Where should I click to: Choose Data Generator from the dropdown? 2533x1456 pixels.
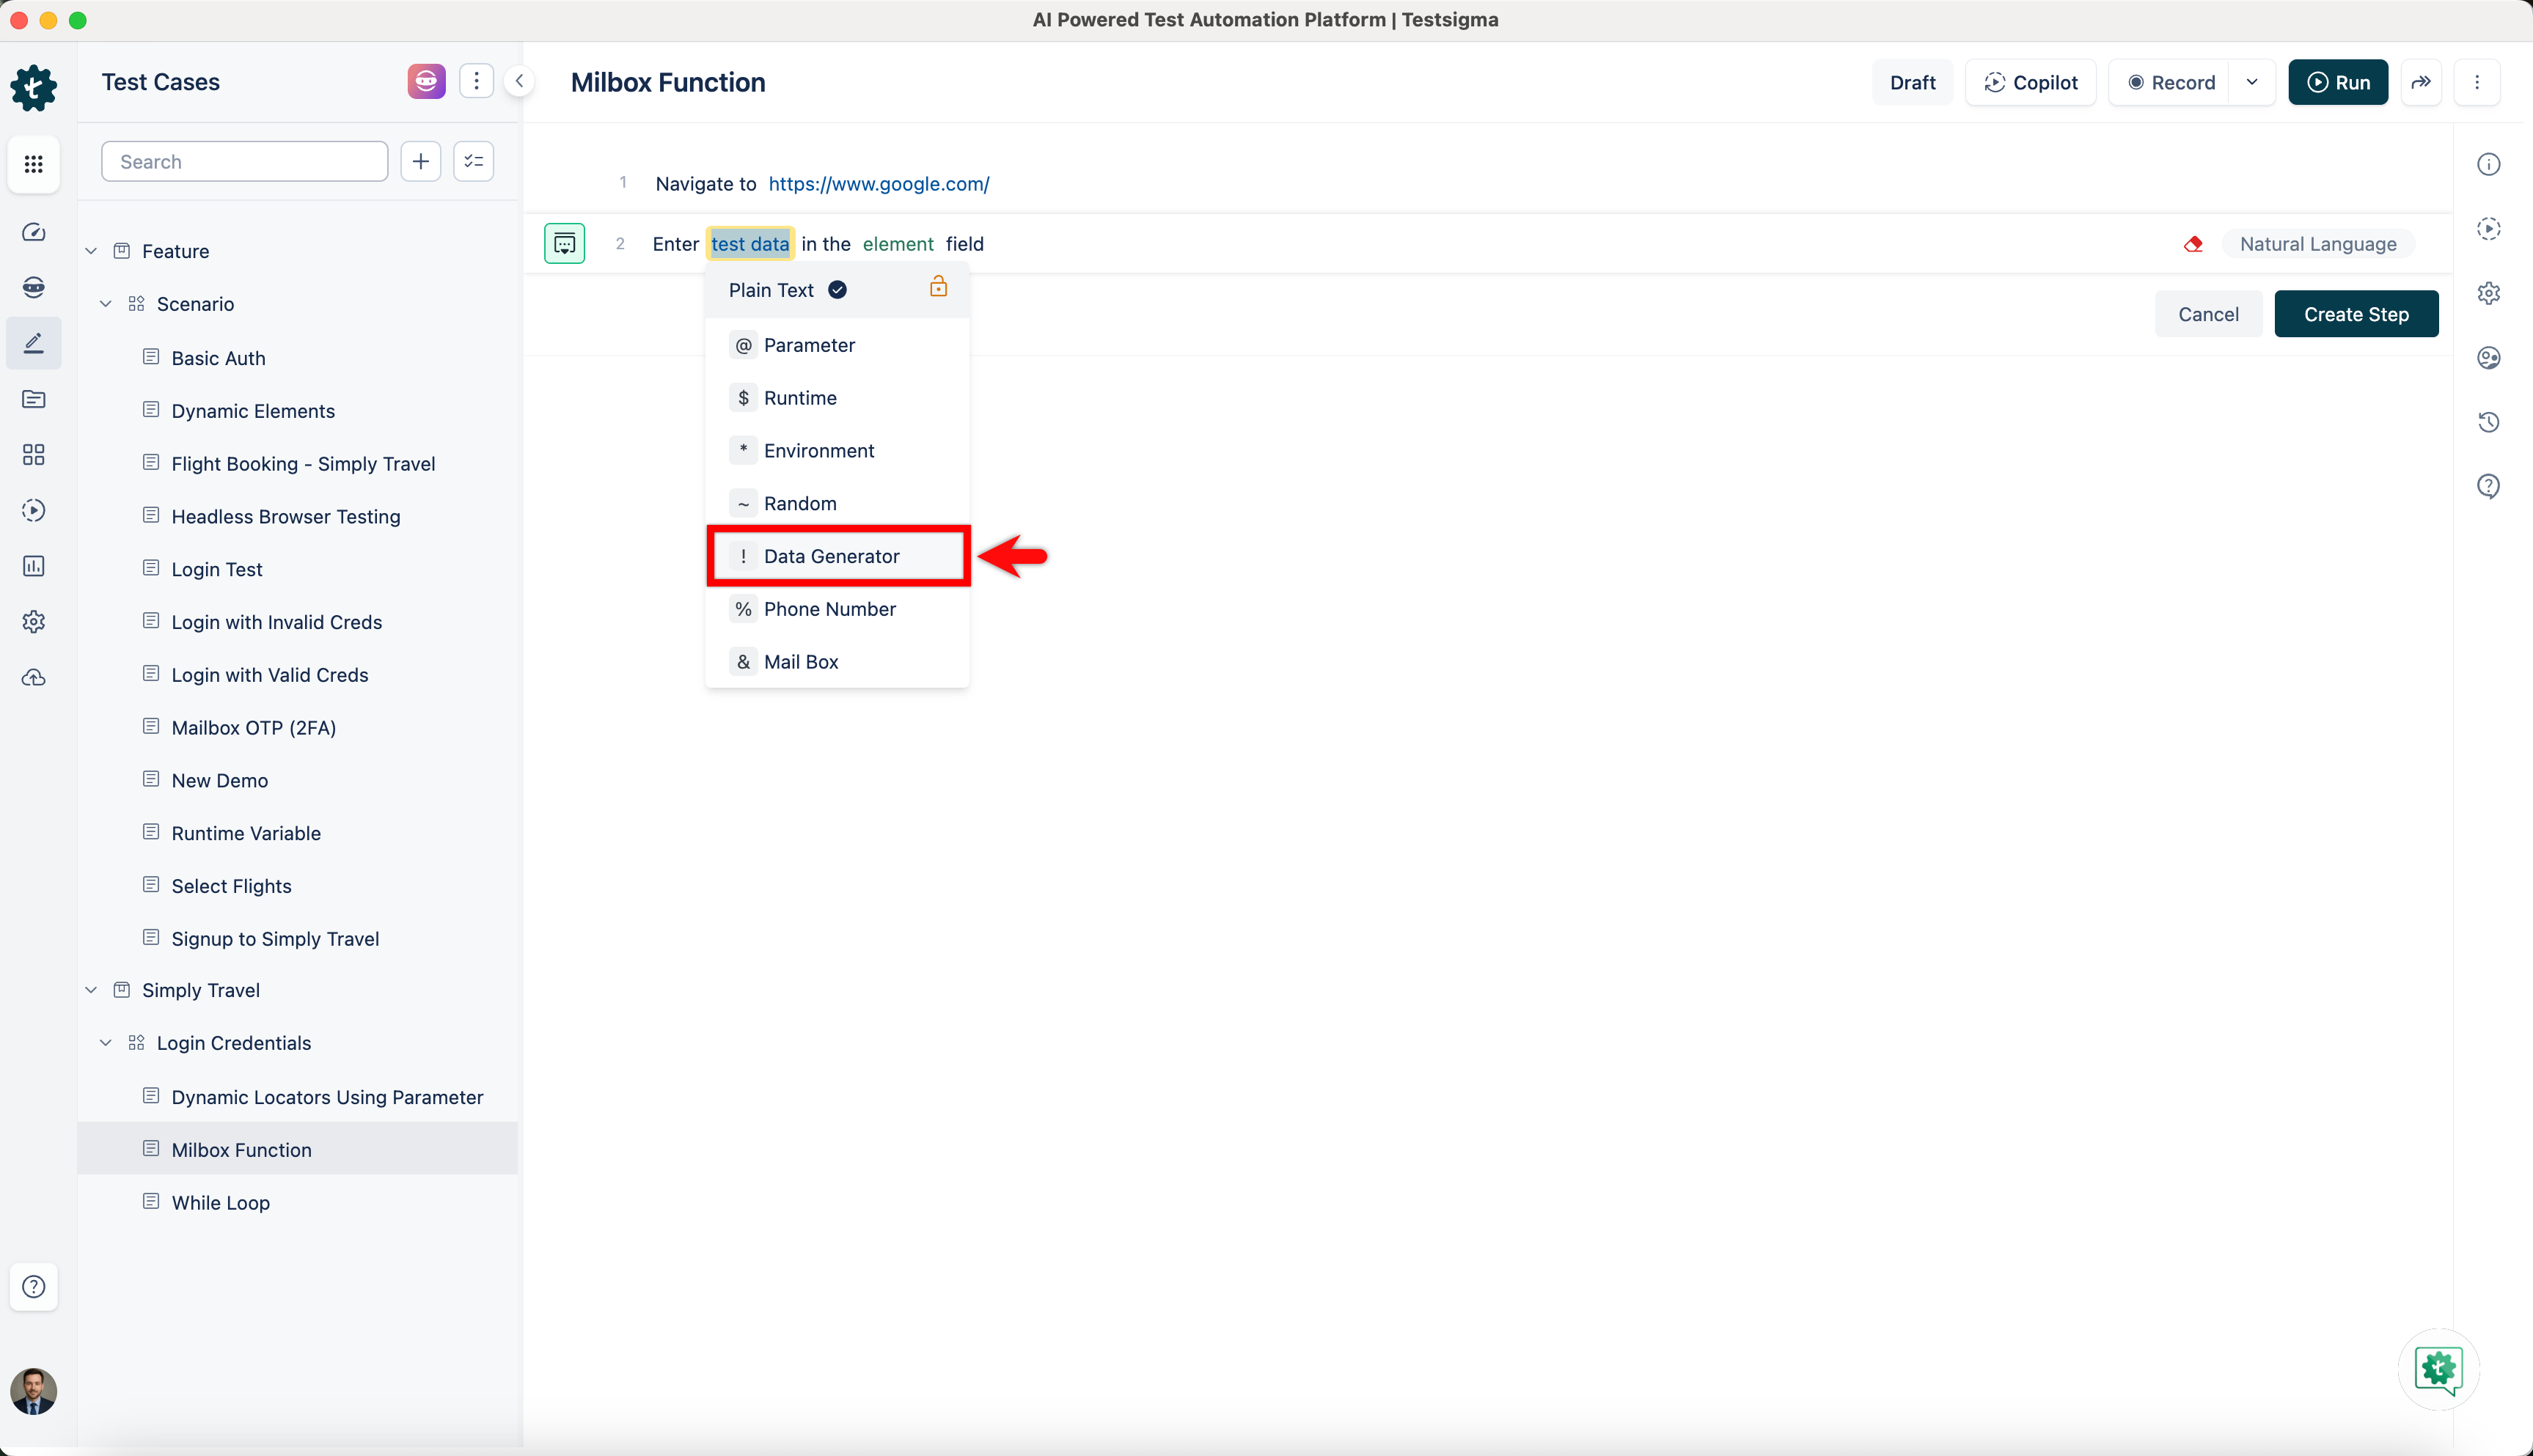[831, 556]
